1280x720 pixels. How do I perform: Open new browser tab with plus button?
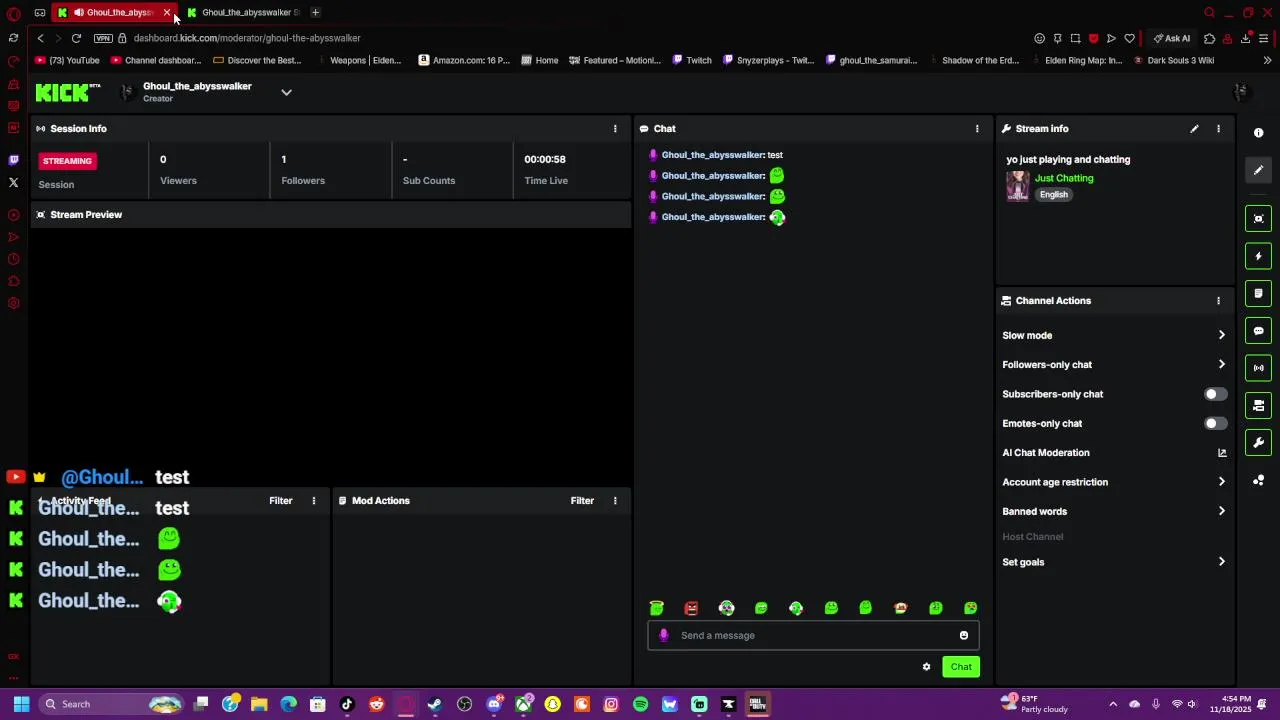point(315,12)
